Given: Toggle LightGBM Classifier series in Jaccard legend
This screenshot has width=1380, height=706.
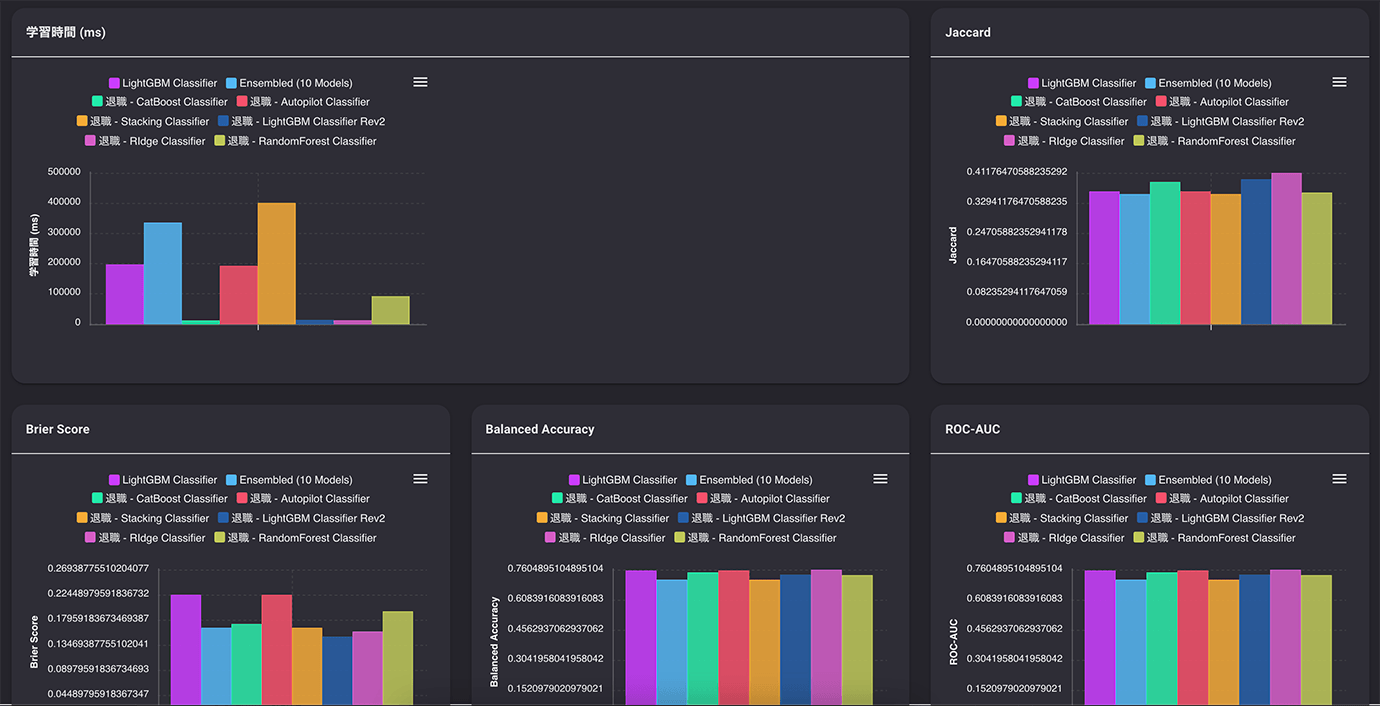Looking at the screenshot, I should point(1082,83).
